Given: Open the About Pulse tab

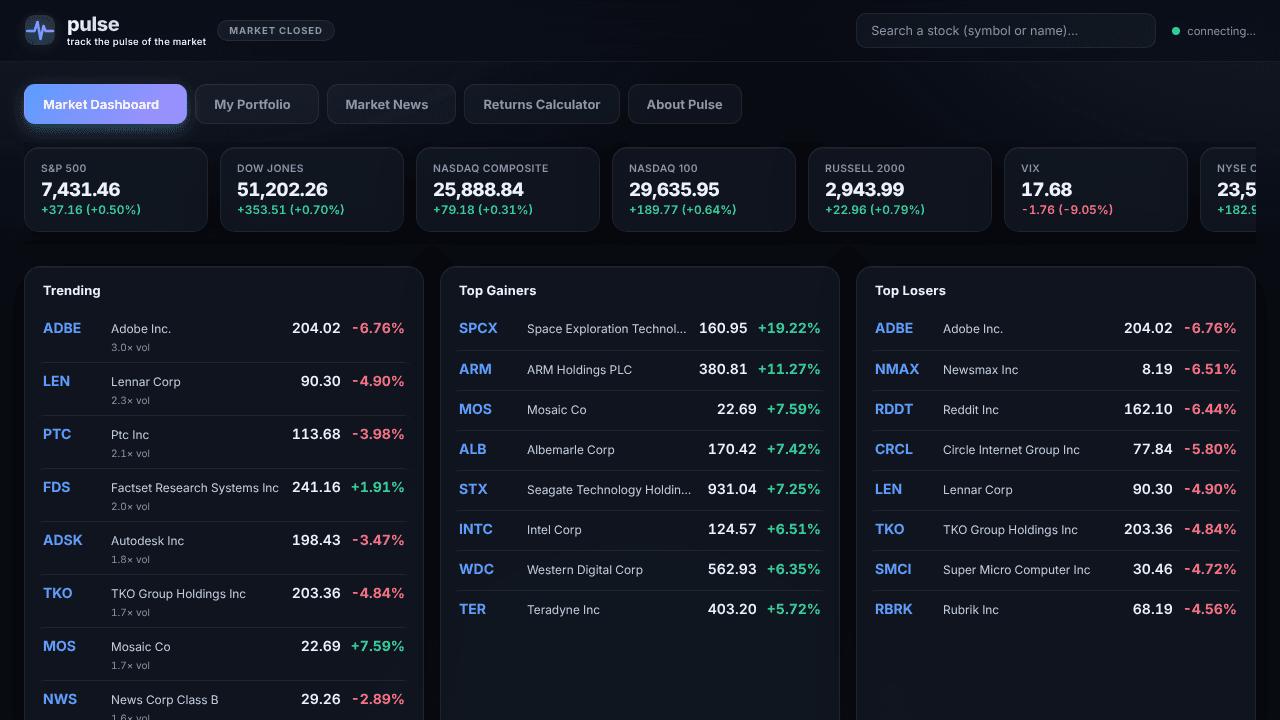Looking at the screenshot, I should coord(685,104).
